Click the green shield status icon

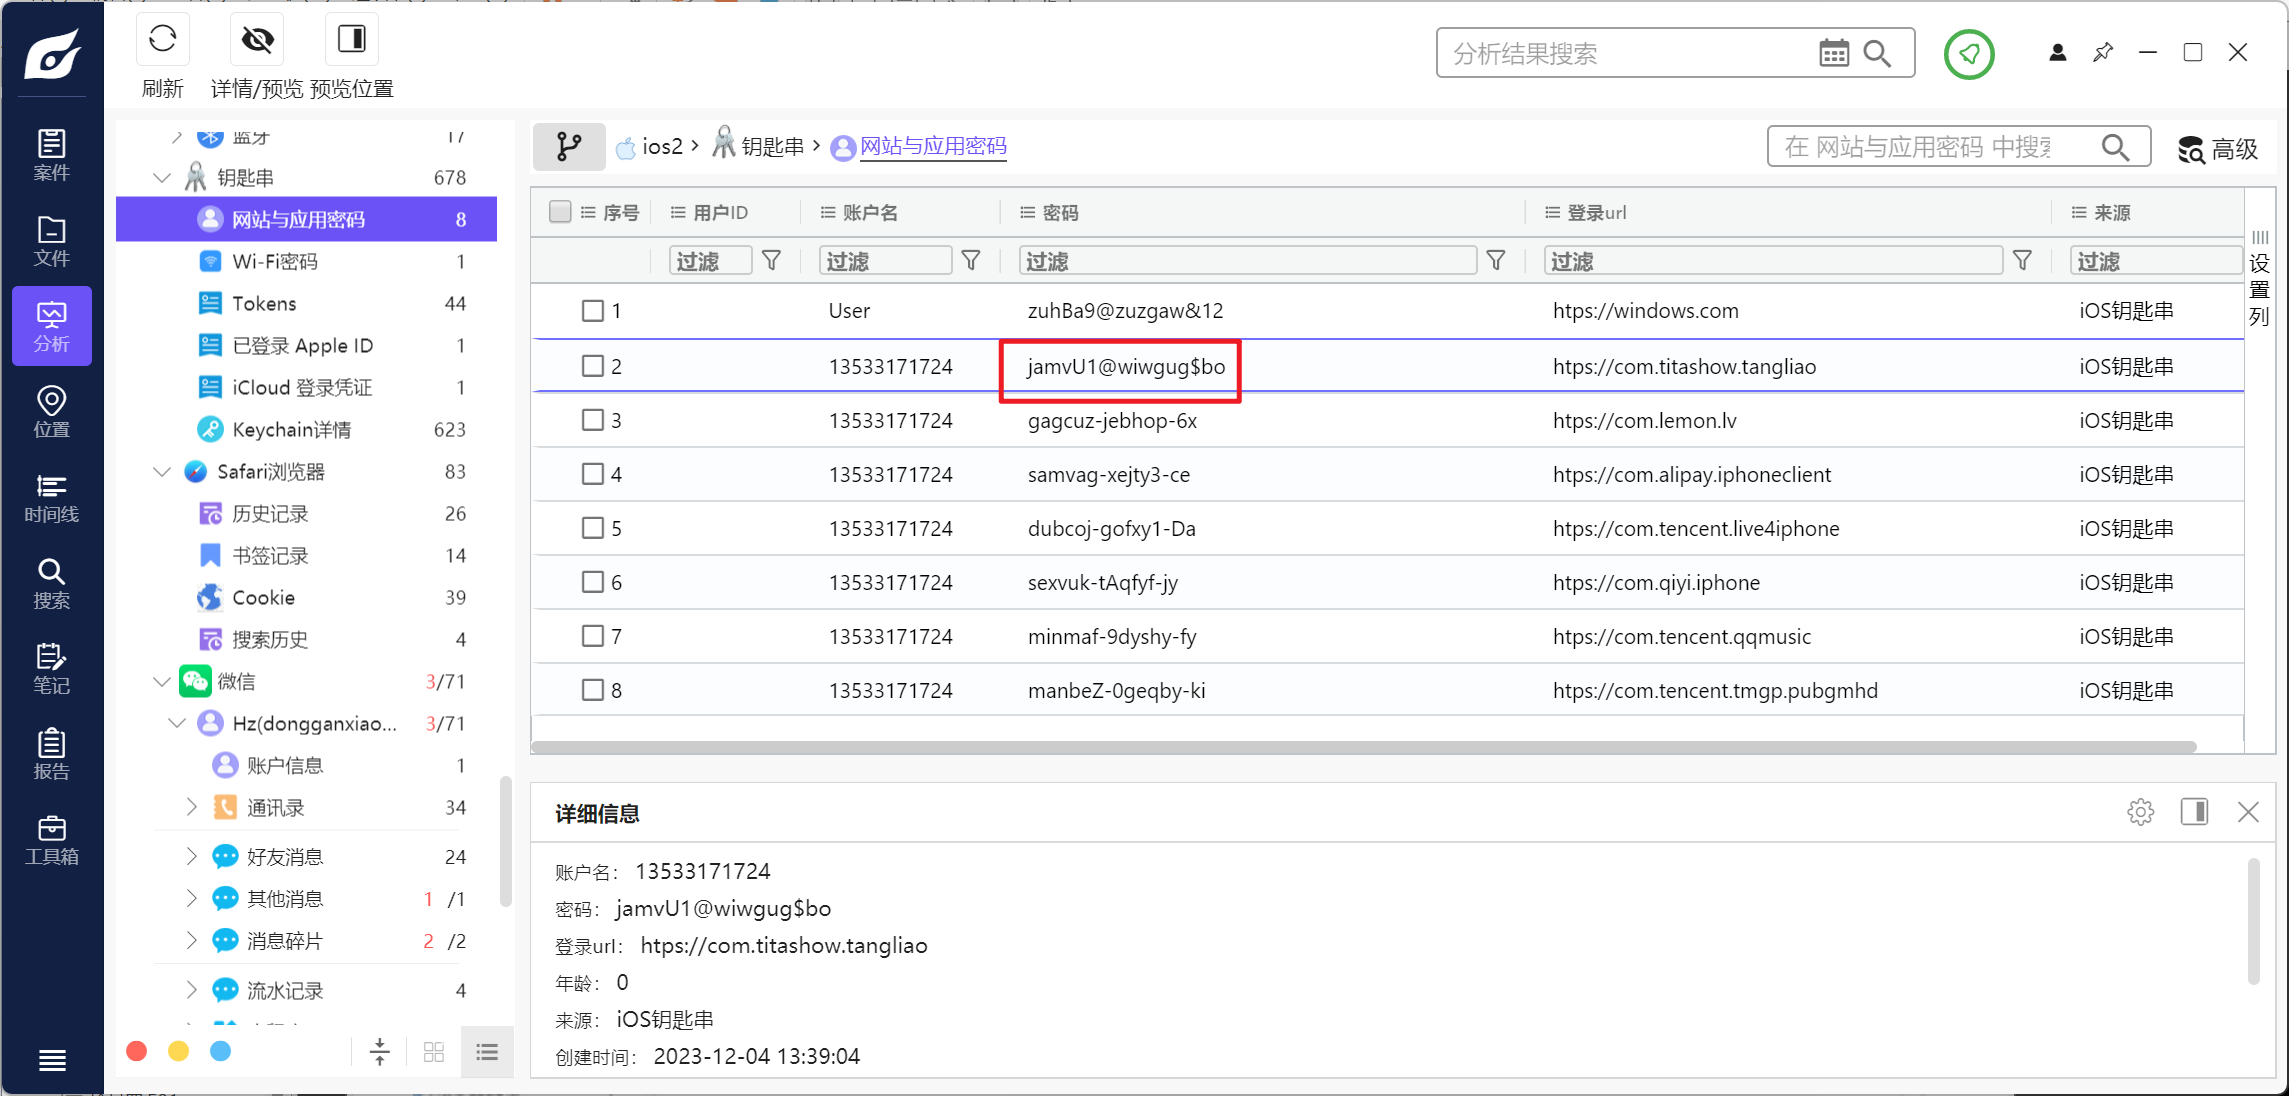point(1969,53)
